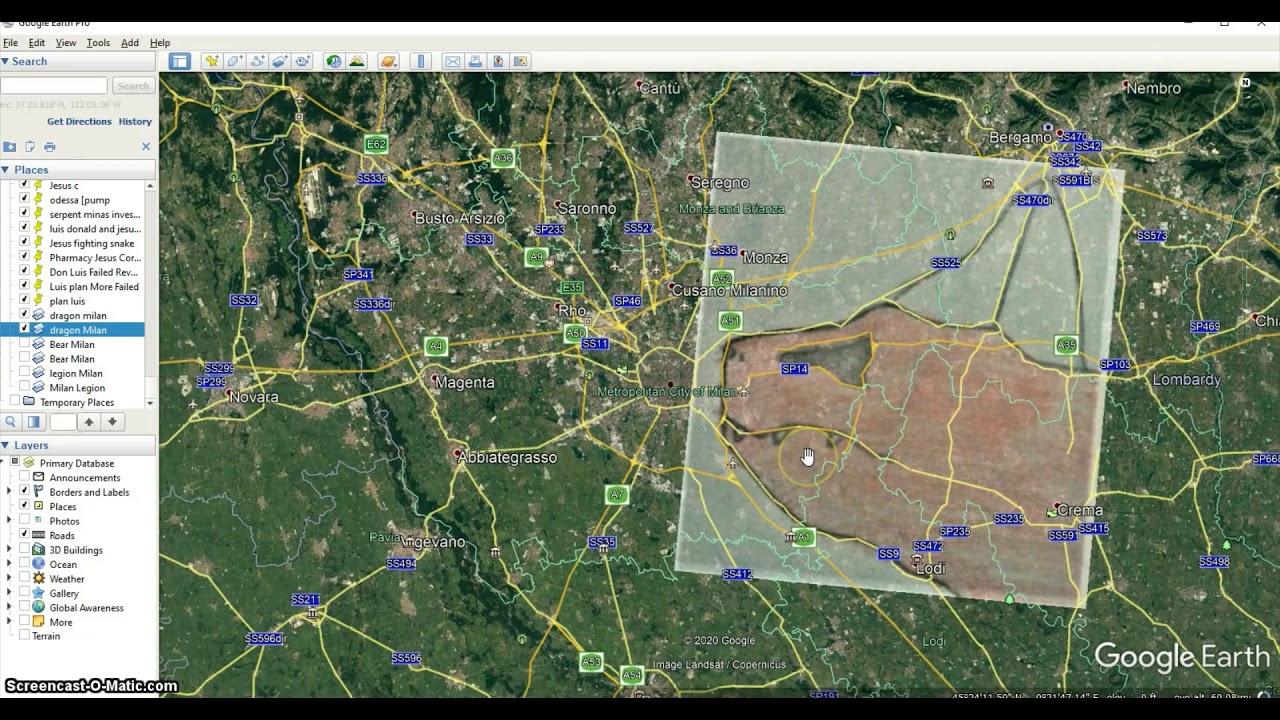Open the historical imagery clock tool
The image size is (1280, 720).
333,62
